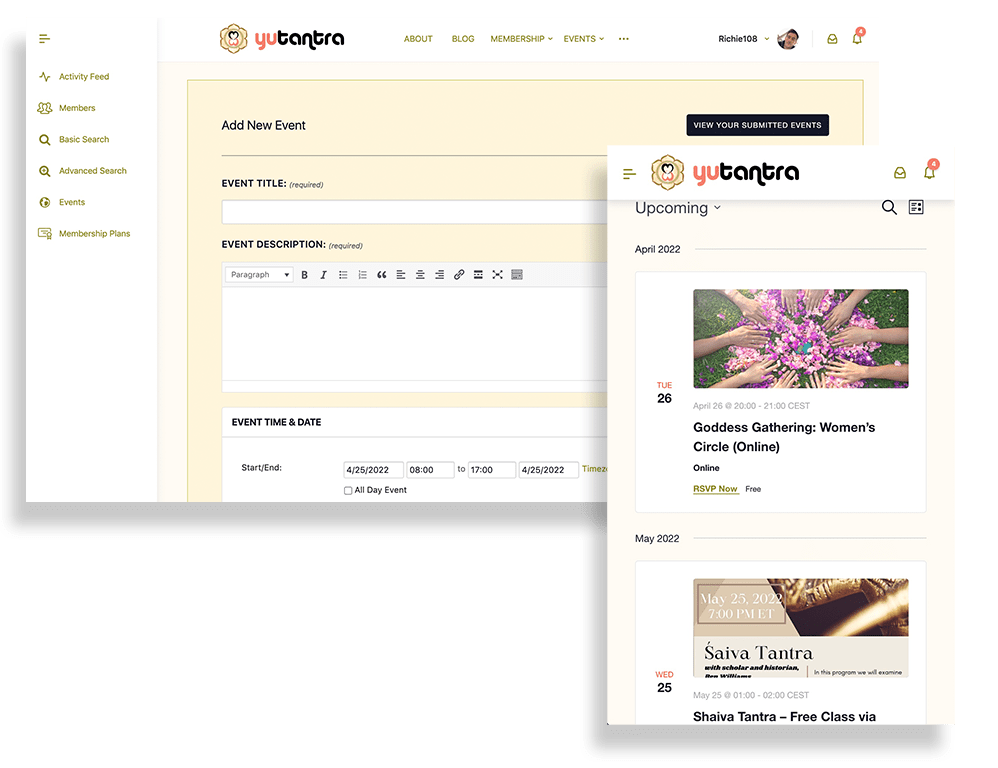Go to the About page

click(x=418, y=39)
